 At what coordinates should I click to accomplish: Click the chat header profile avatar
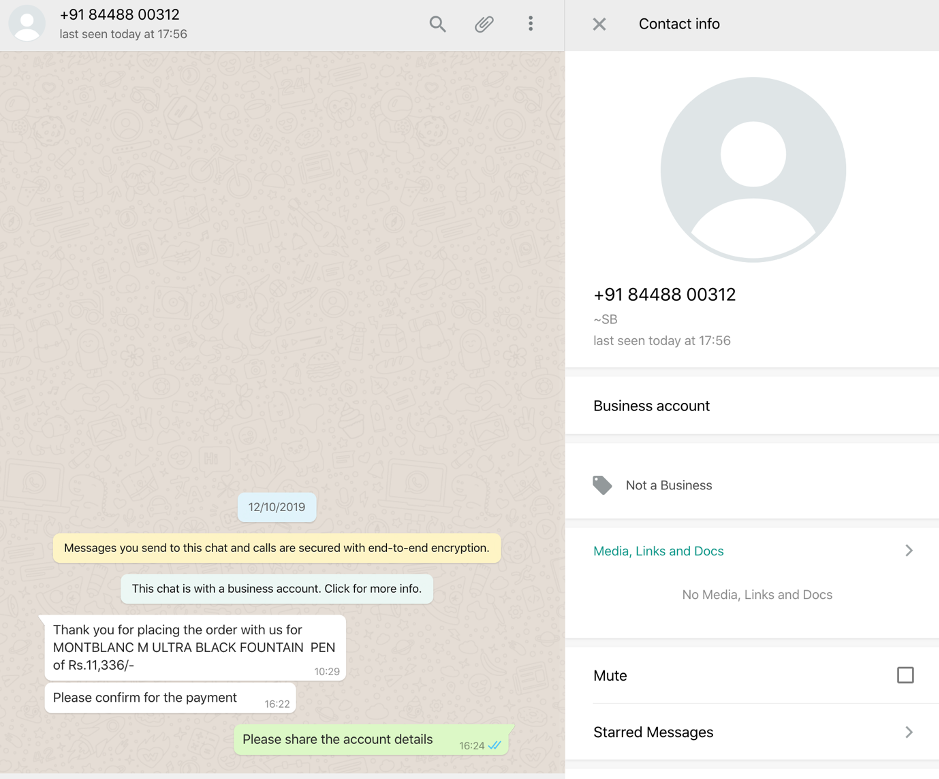click(27, 23)
